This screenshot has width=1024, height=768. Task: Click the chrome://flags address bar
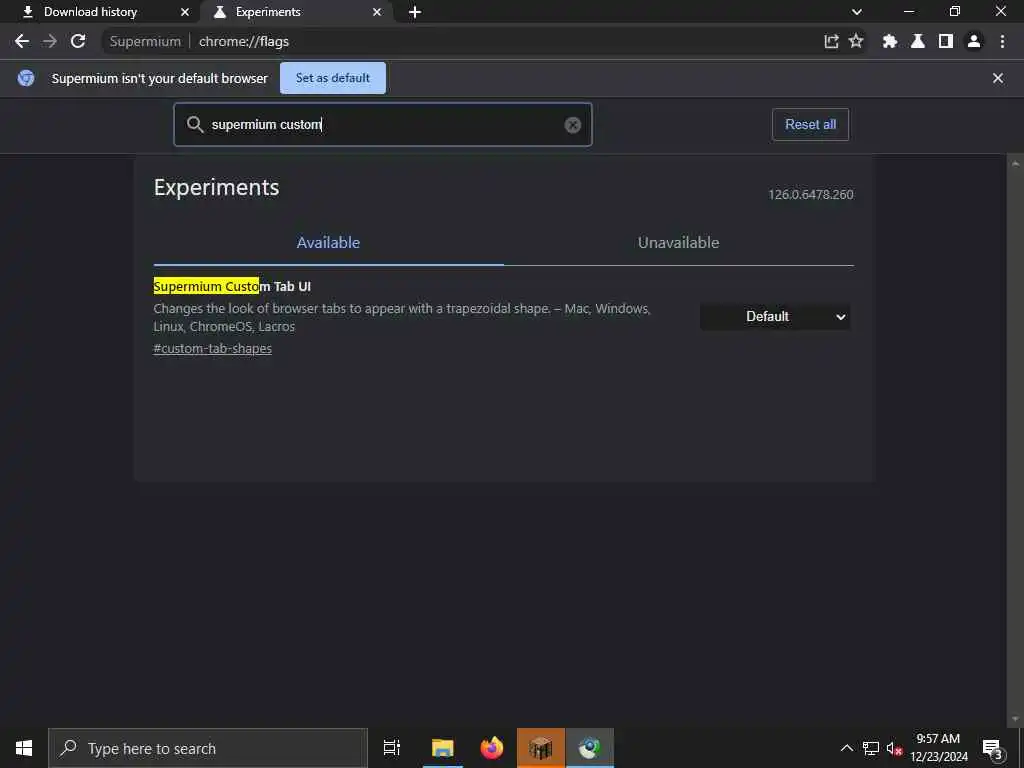457,41
